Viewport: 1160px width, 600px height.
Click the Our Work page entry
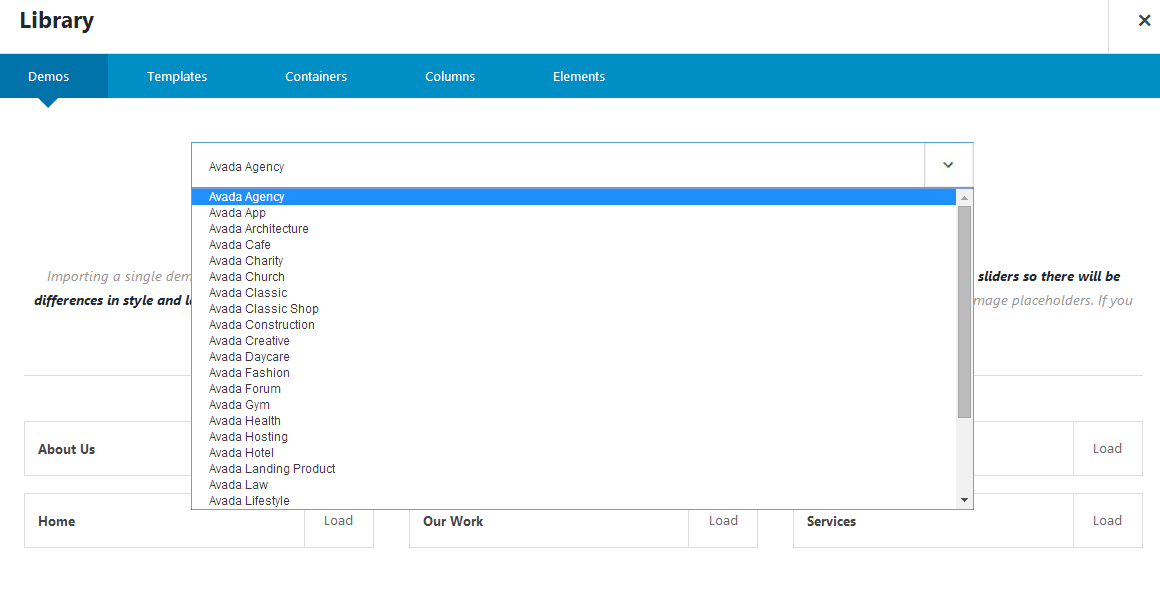tap(453, 521)
